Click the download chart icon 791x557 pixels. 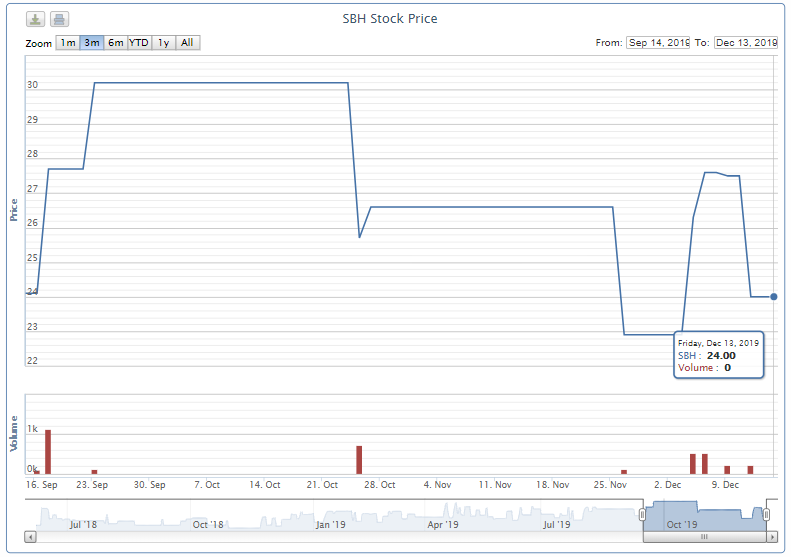click(35, 20)
